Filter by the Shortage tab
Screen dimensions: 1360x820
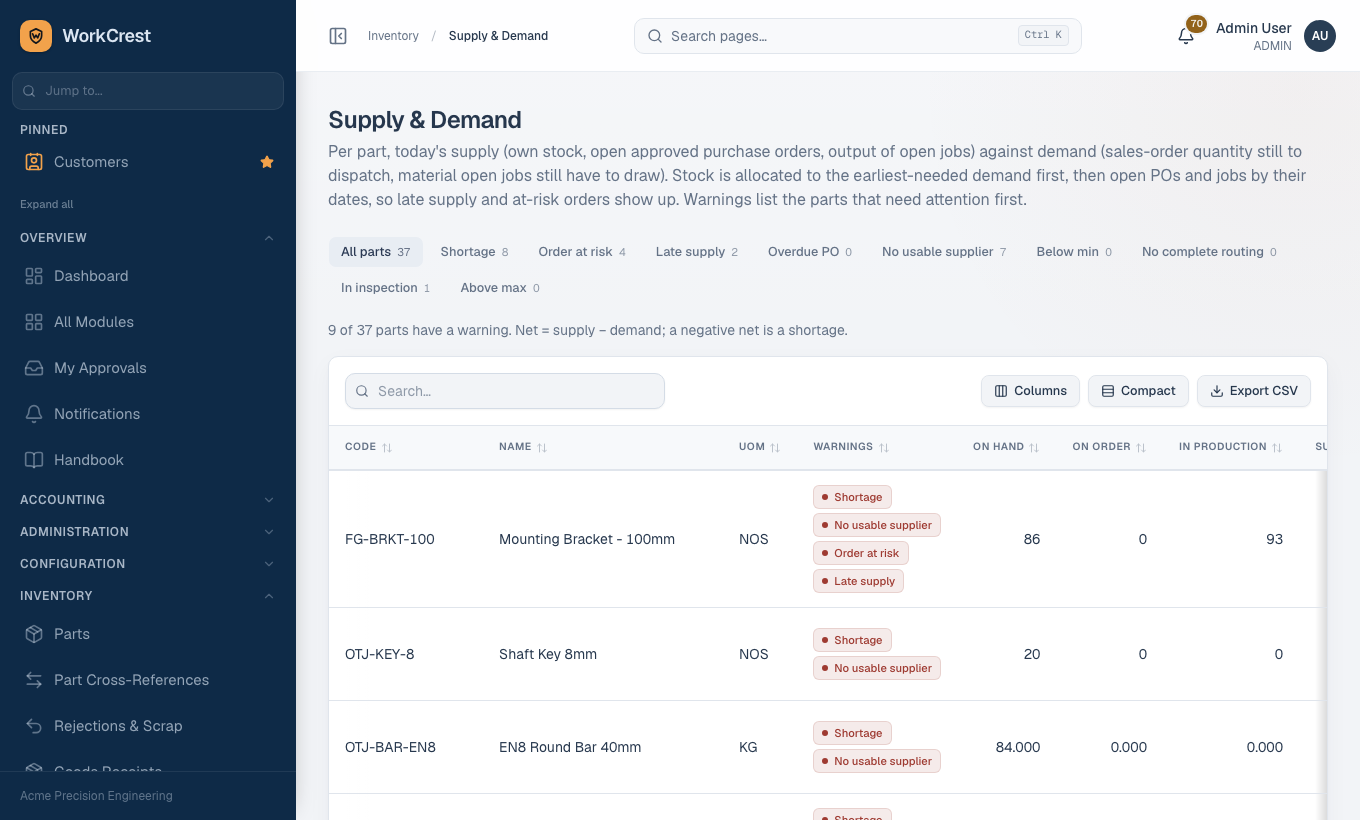click(x=474, y=252)
